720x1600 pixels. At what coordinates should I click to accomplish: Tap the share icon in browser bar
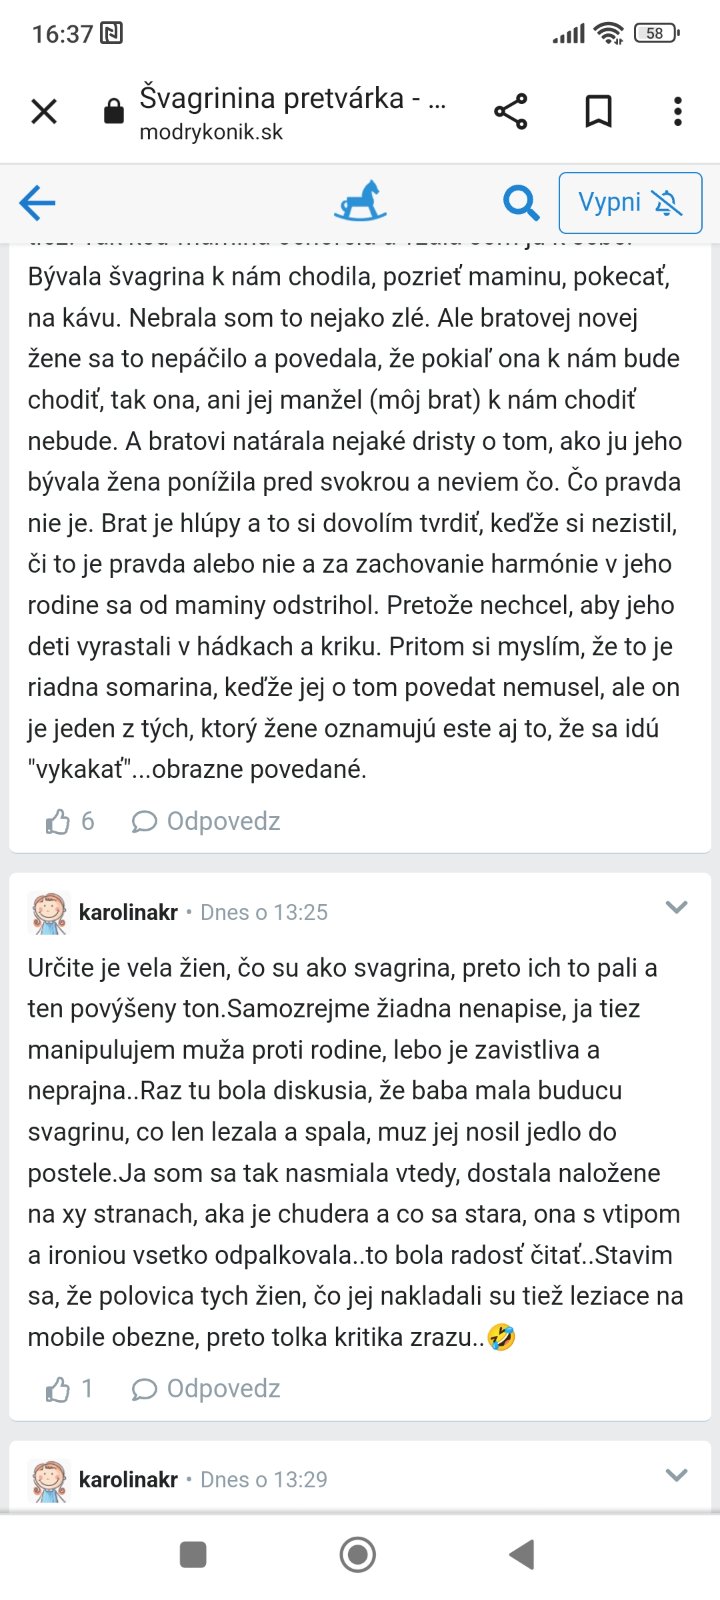pyautogui.click(x=511, y=111)
